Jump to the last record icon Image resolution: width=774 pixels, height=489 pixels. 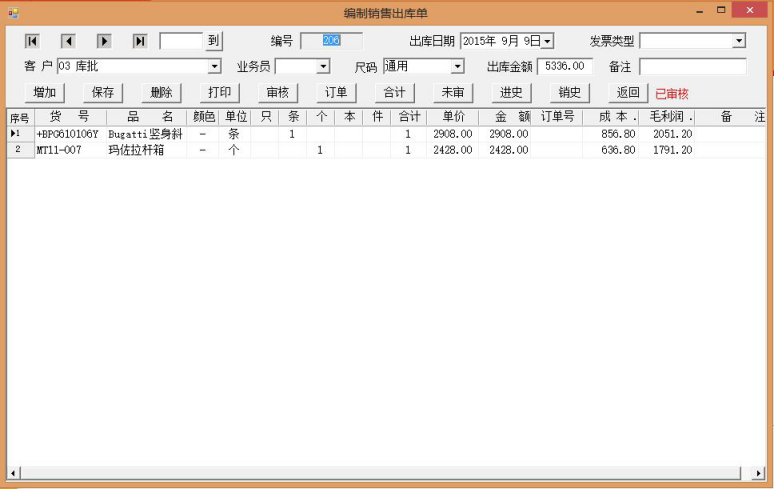pos(140,41)
